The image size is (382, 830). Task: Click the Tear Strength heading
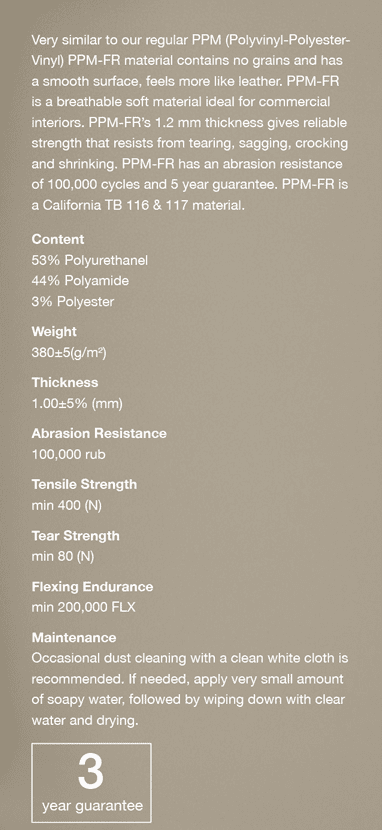[75, 536]
